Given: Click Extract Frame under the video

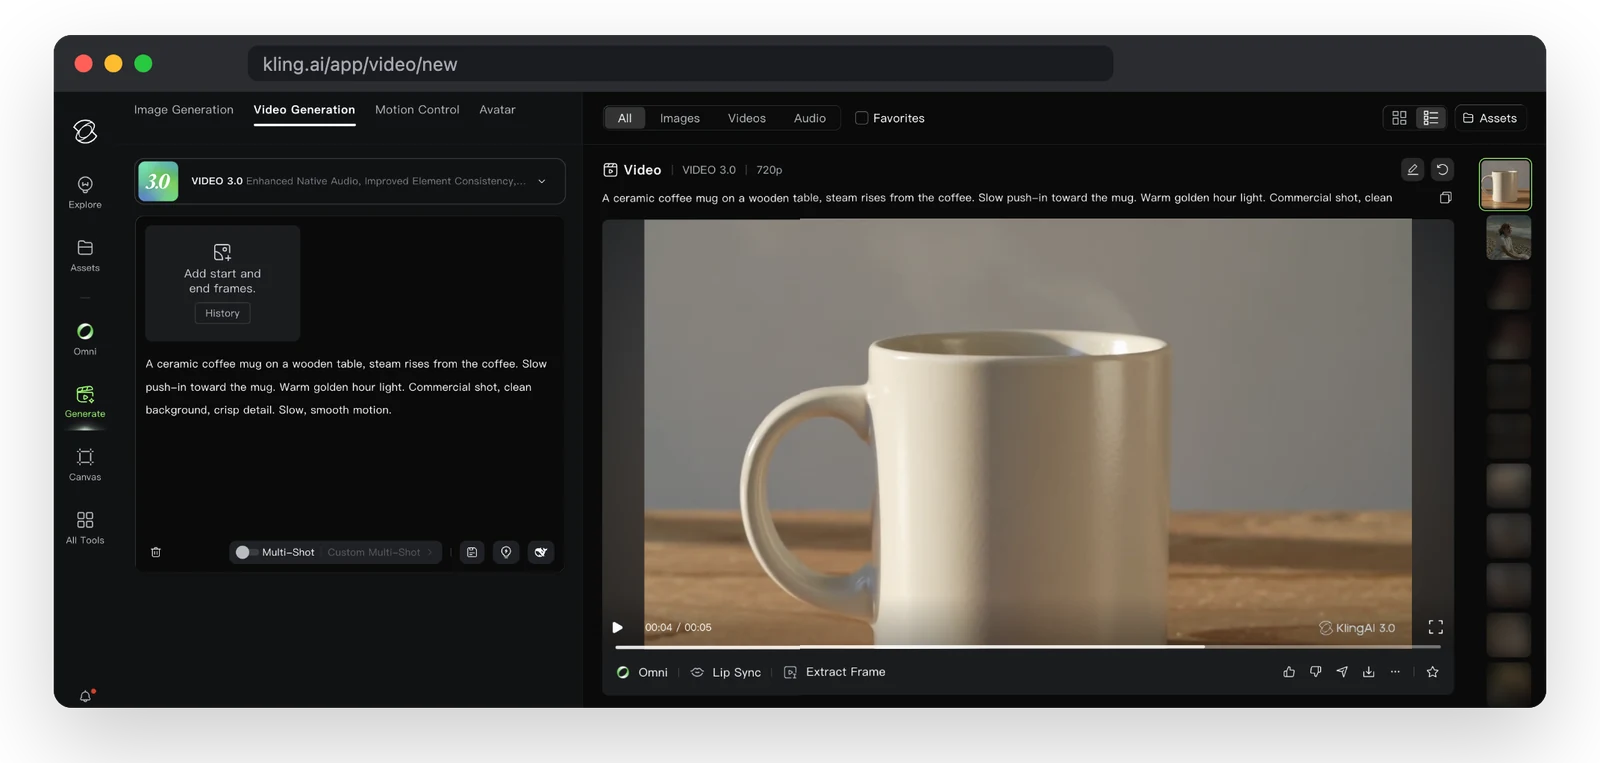Looking at the screenshot, I should pyautogui.click(x=835, y=672).
